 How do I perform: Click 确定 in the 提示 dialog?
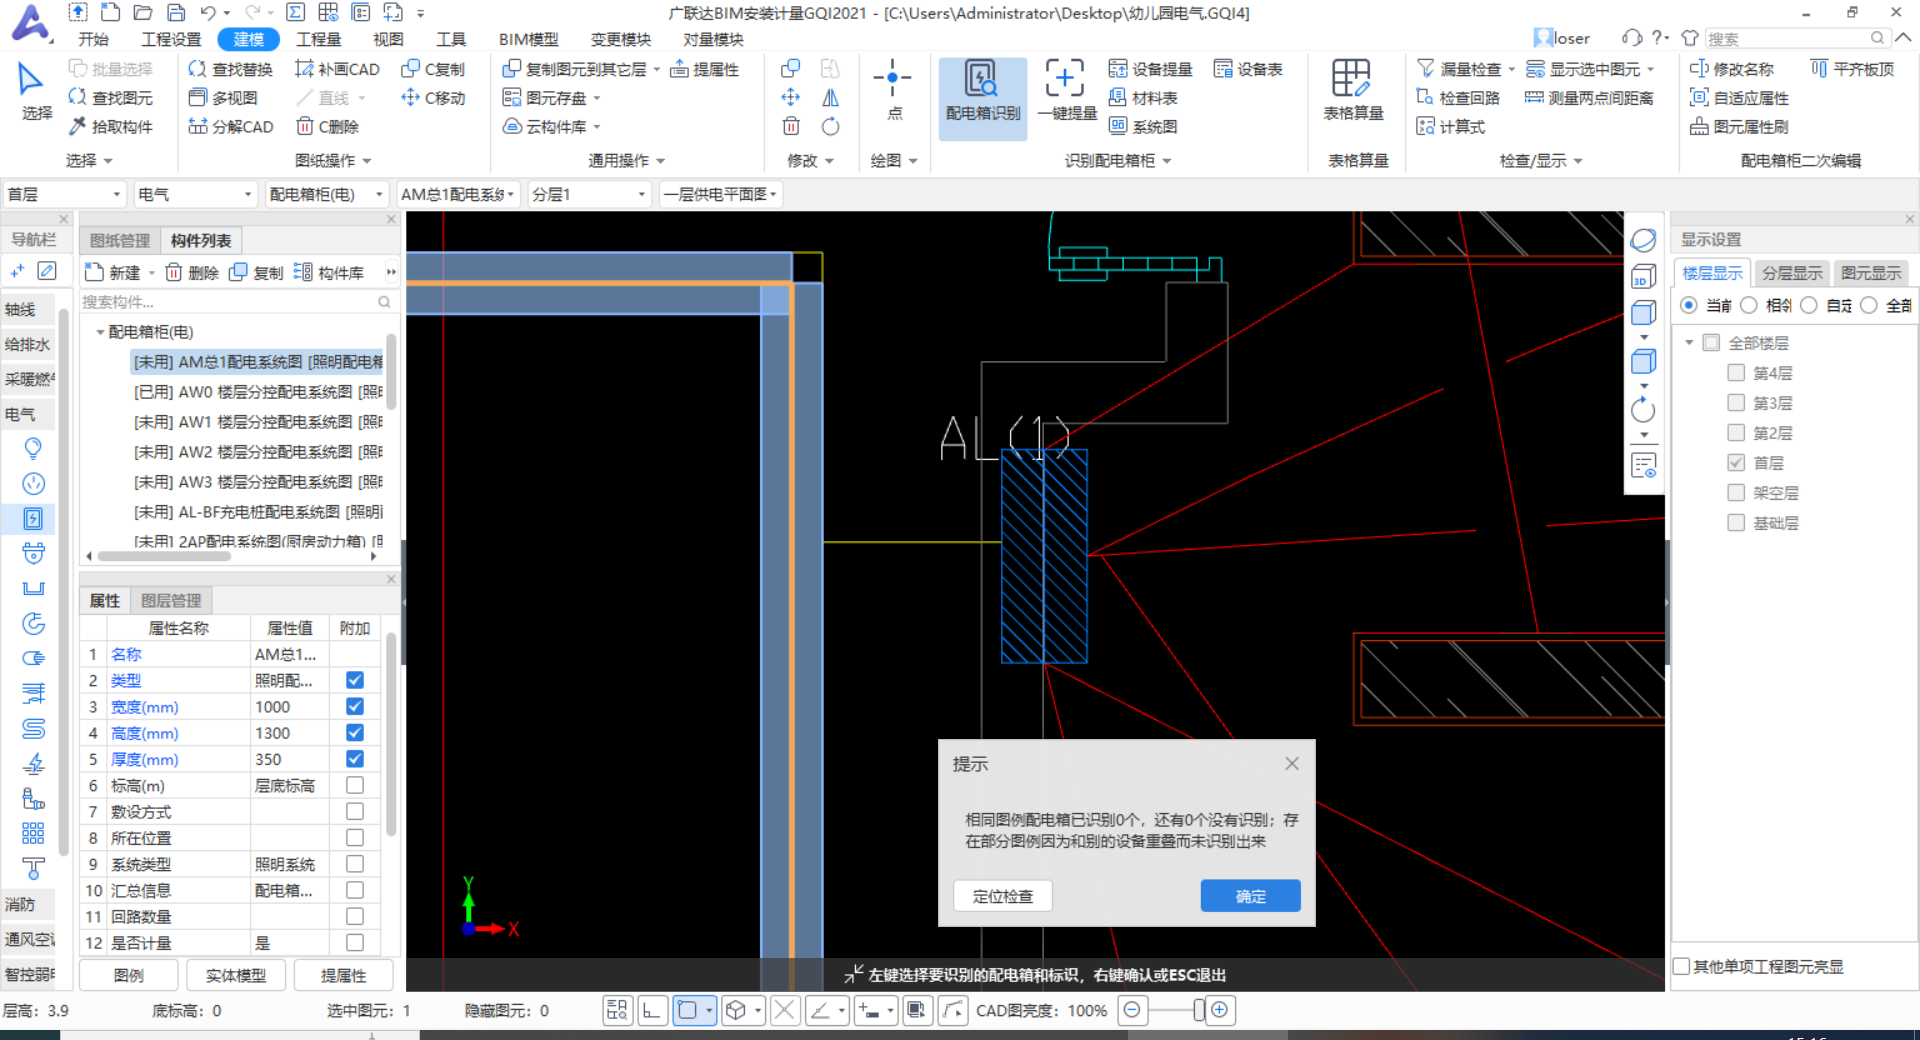[1250, 896]
